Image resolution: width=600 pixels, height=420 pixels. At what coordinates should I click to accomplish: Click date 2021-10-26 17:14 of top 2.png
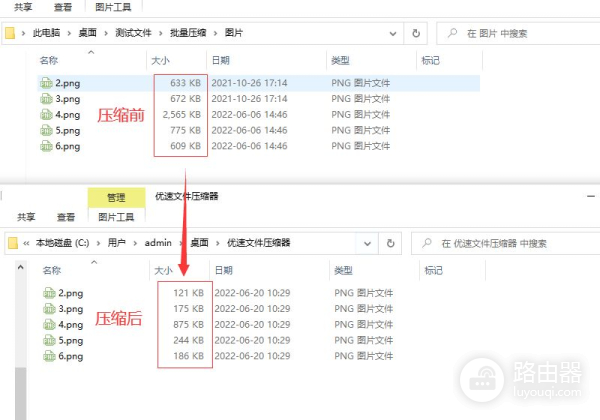point(249,83)
